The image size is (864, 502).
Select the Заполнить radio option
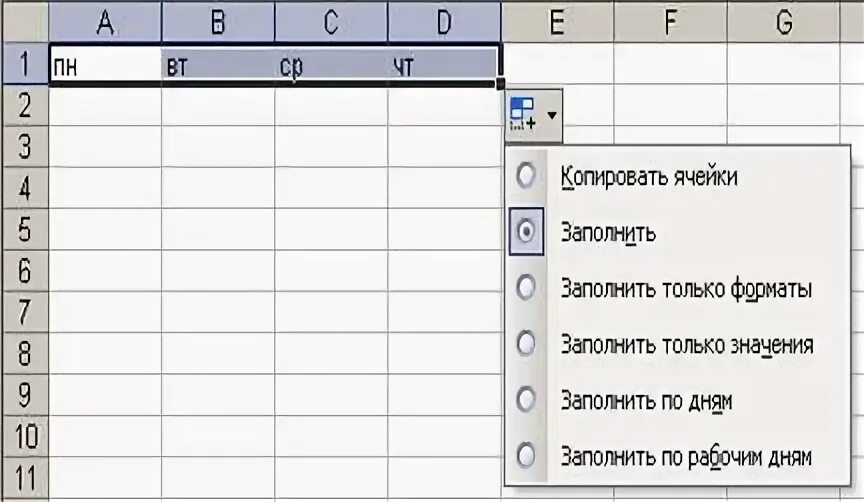(526, 231)
